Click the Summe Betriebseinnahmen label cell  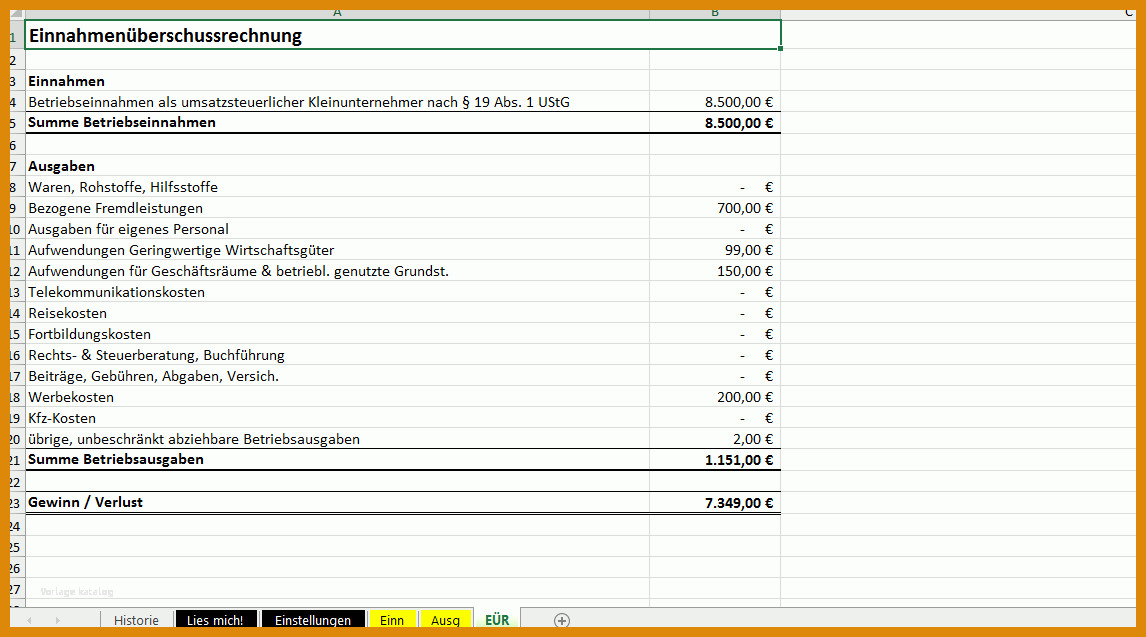[x=337, y=123]
